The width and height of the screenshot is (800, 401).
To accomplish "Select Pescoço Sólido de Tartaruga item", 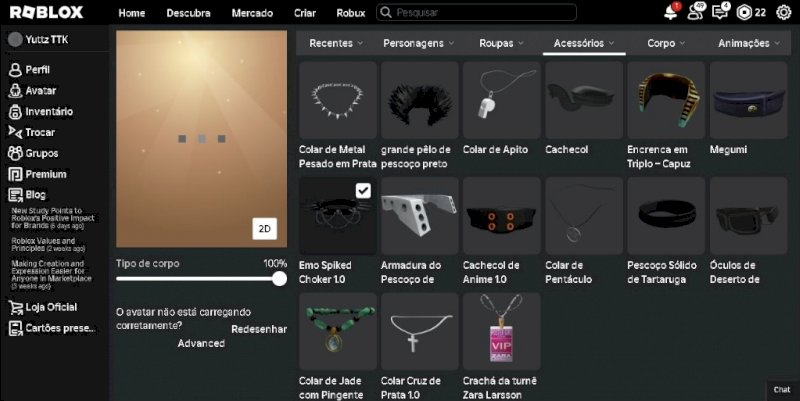I will 666,216.
